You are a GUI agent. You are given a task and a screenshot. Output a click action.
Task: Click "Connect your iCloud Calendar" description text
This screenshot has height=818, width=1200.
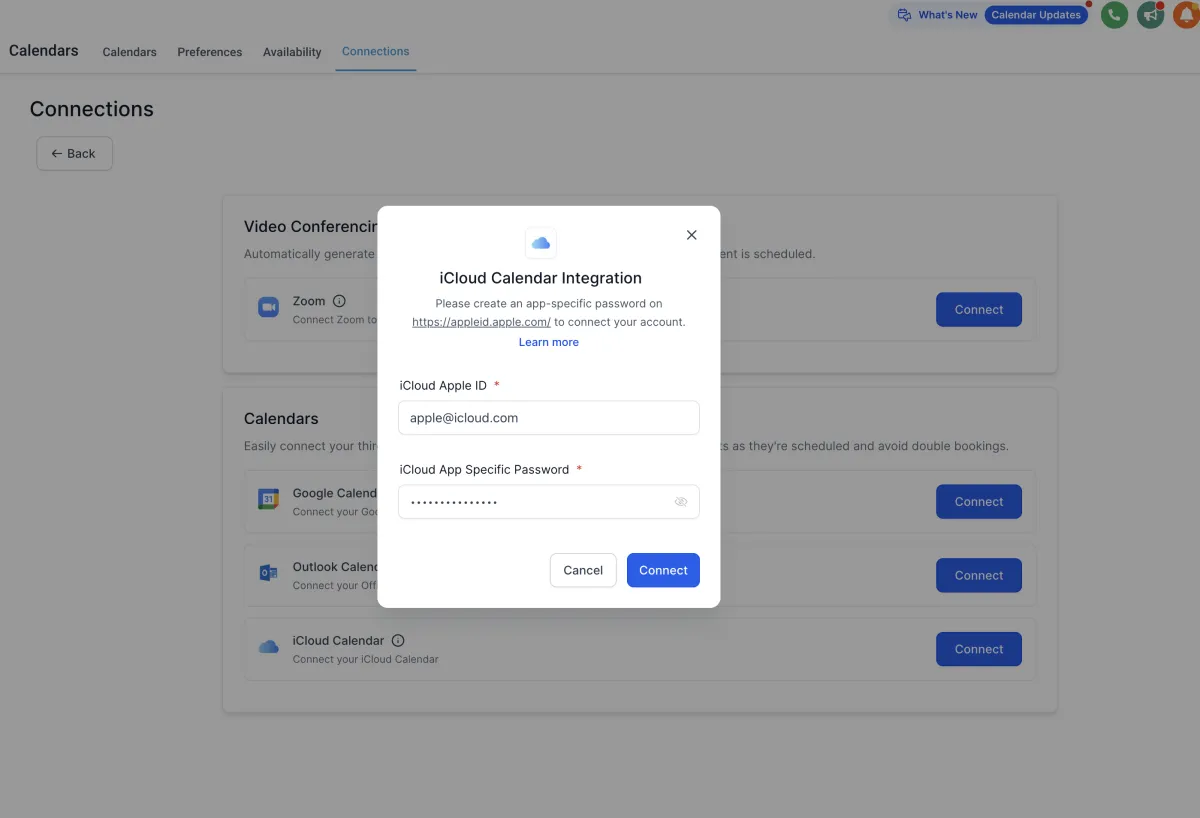pyautogui.click(x=365, y=659)
